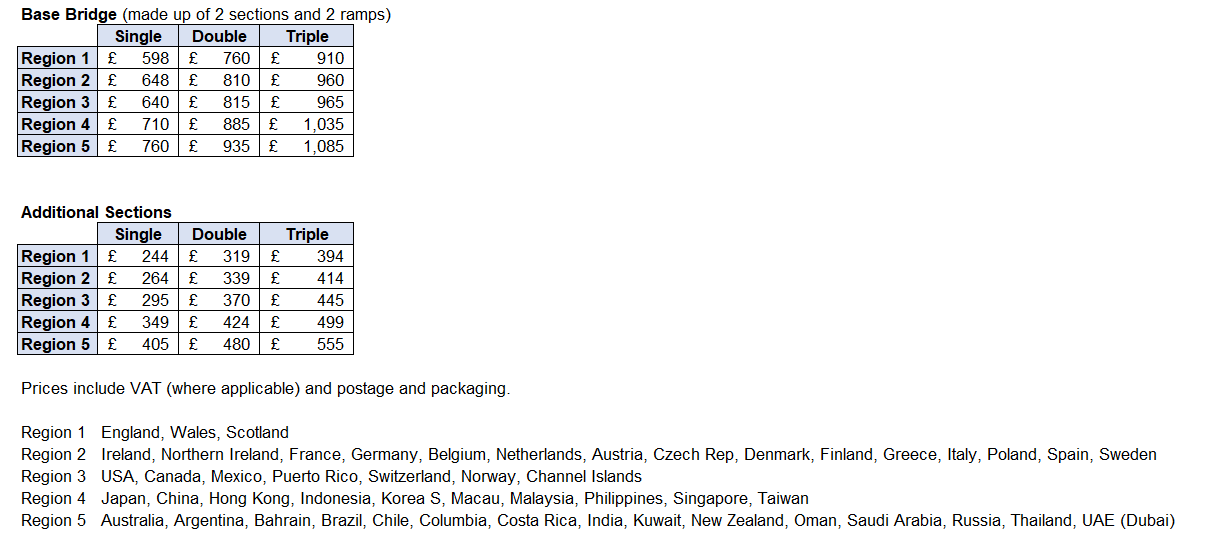Select Region 3 row label in Base Bridge table
Image resolution: width=1207 pixels, height=550 pixels.
click(x=56, y=102)
